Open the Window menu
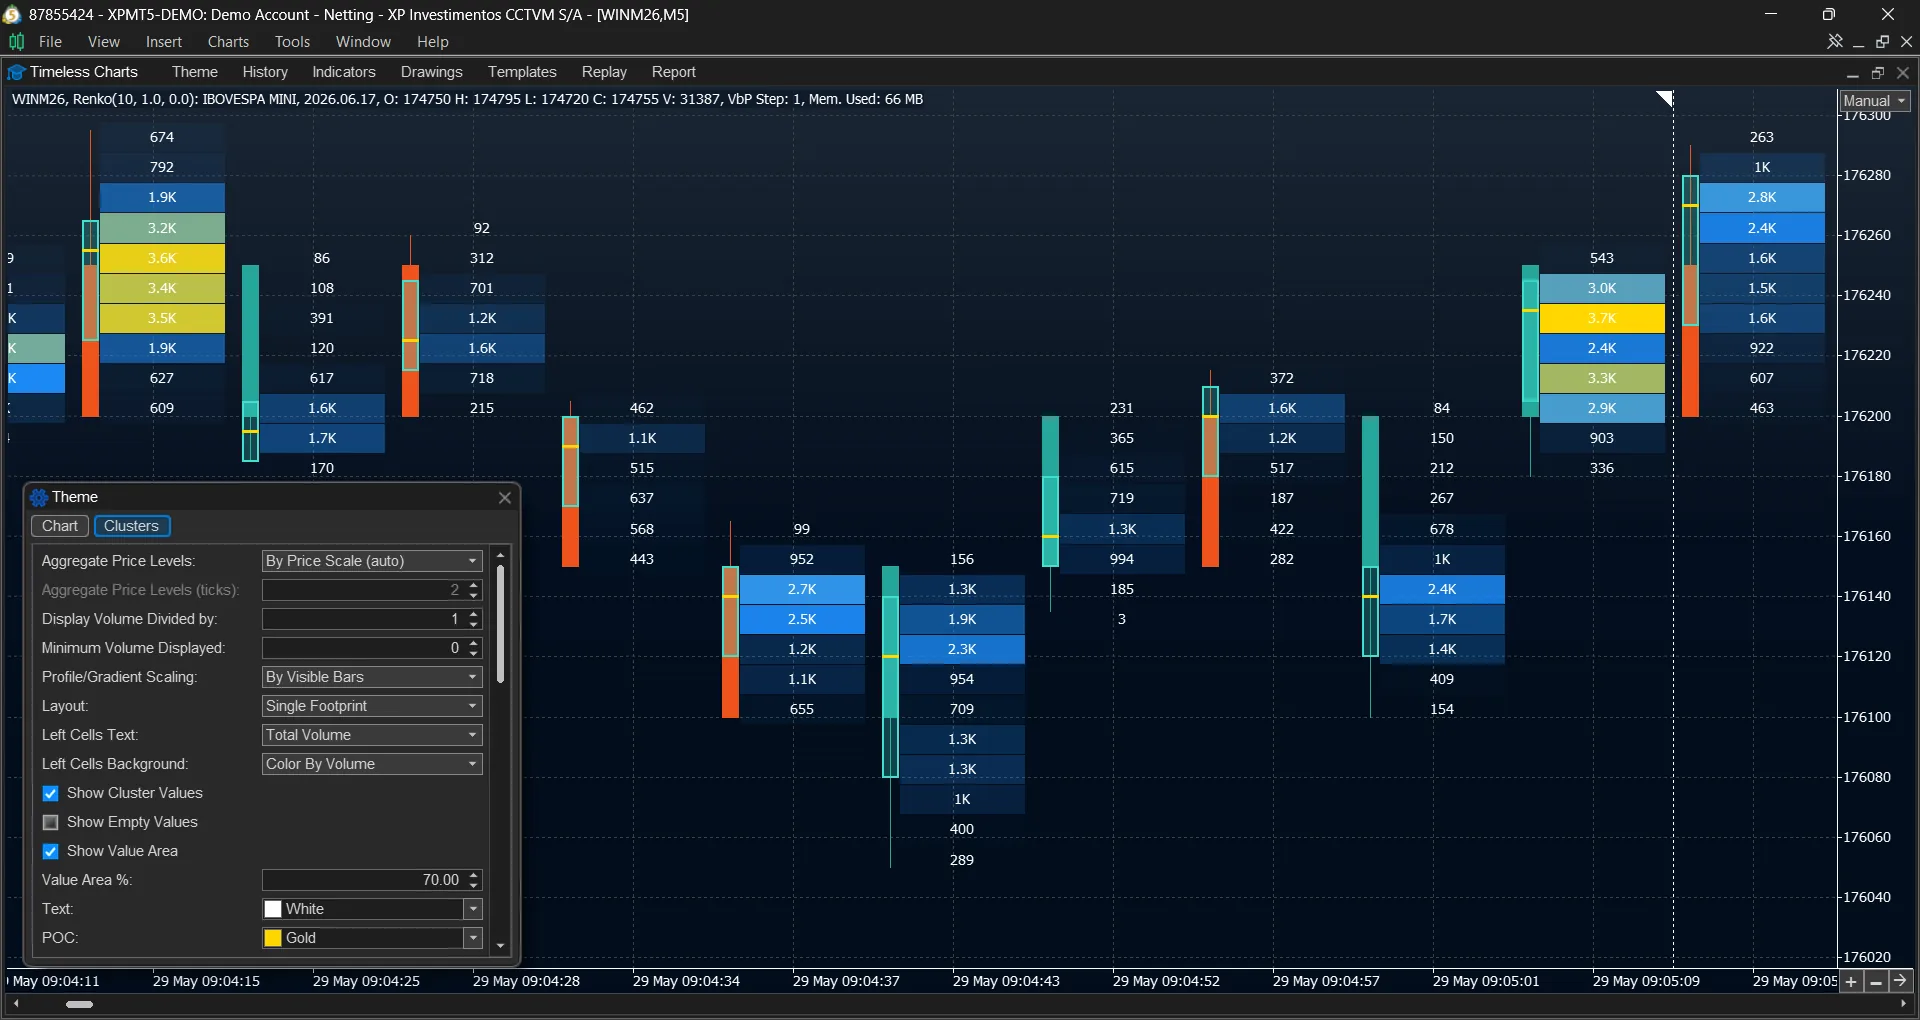 [x=363, y=42]
